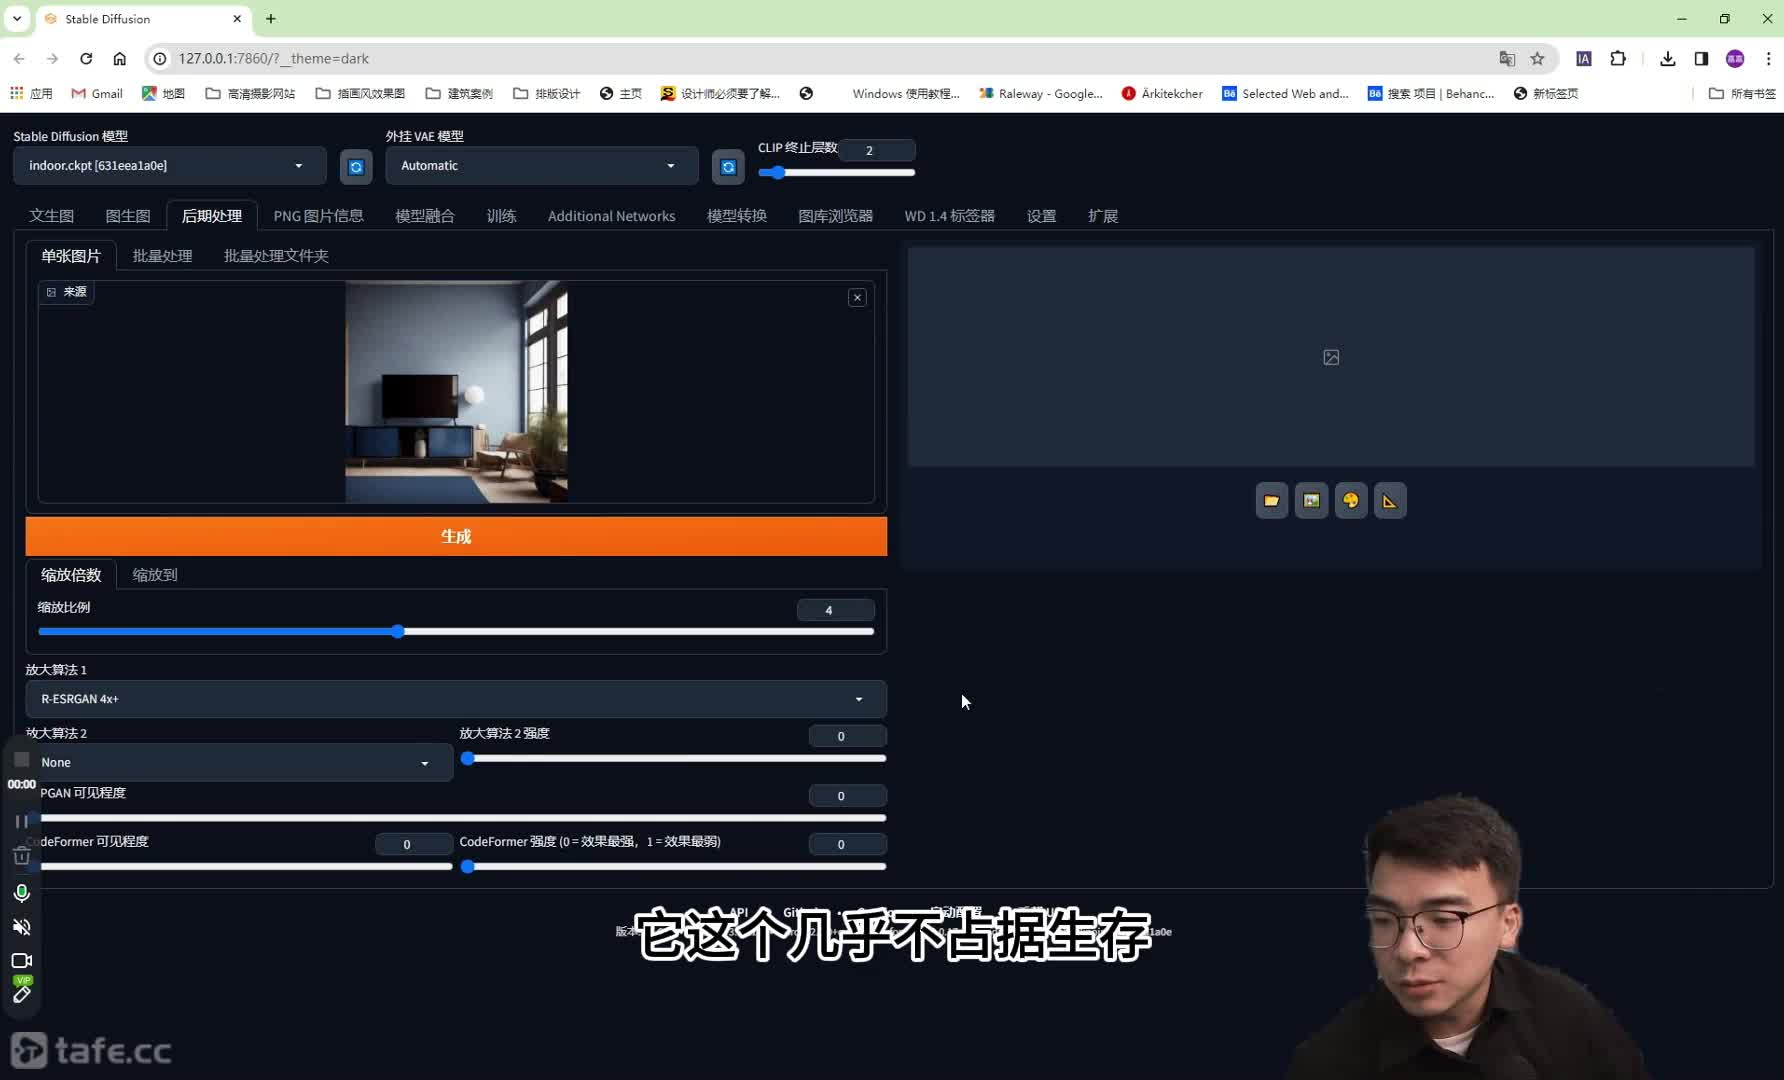Go back to the previous page
This screenshot has width=1784, height=1080.
pyautogui.click(x=19, y=59)
